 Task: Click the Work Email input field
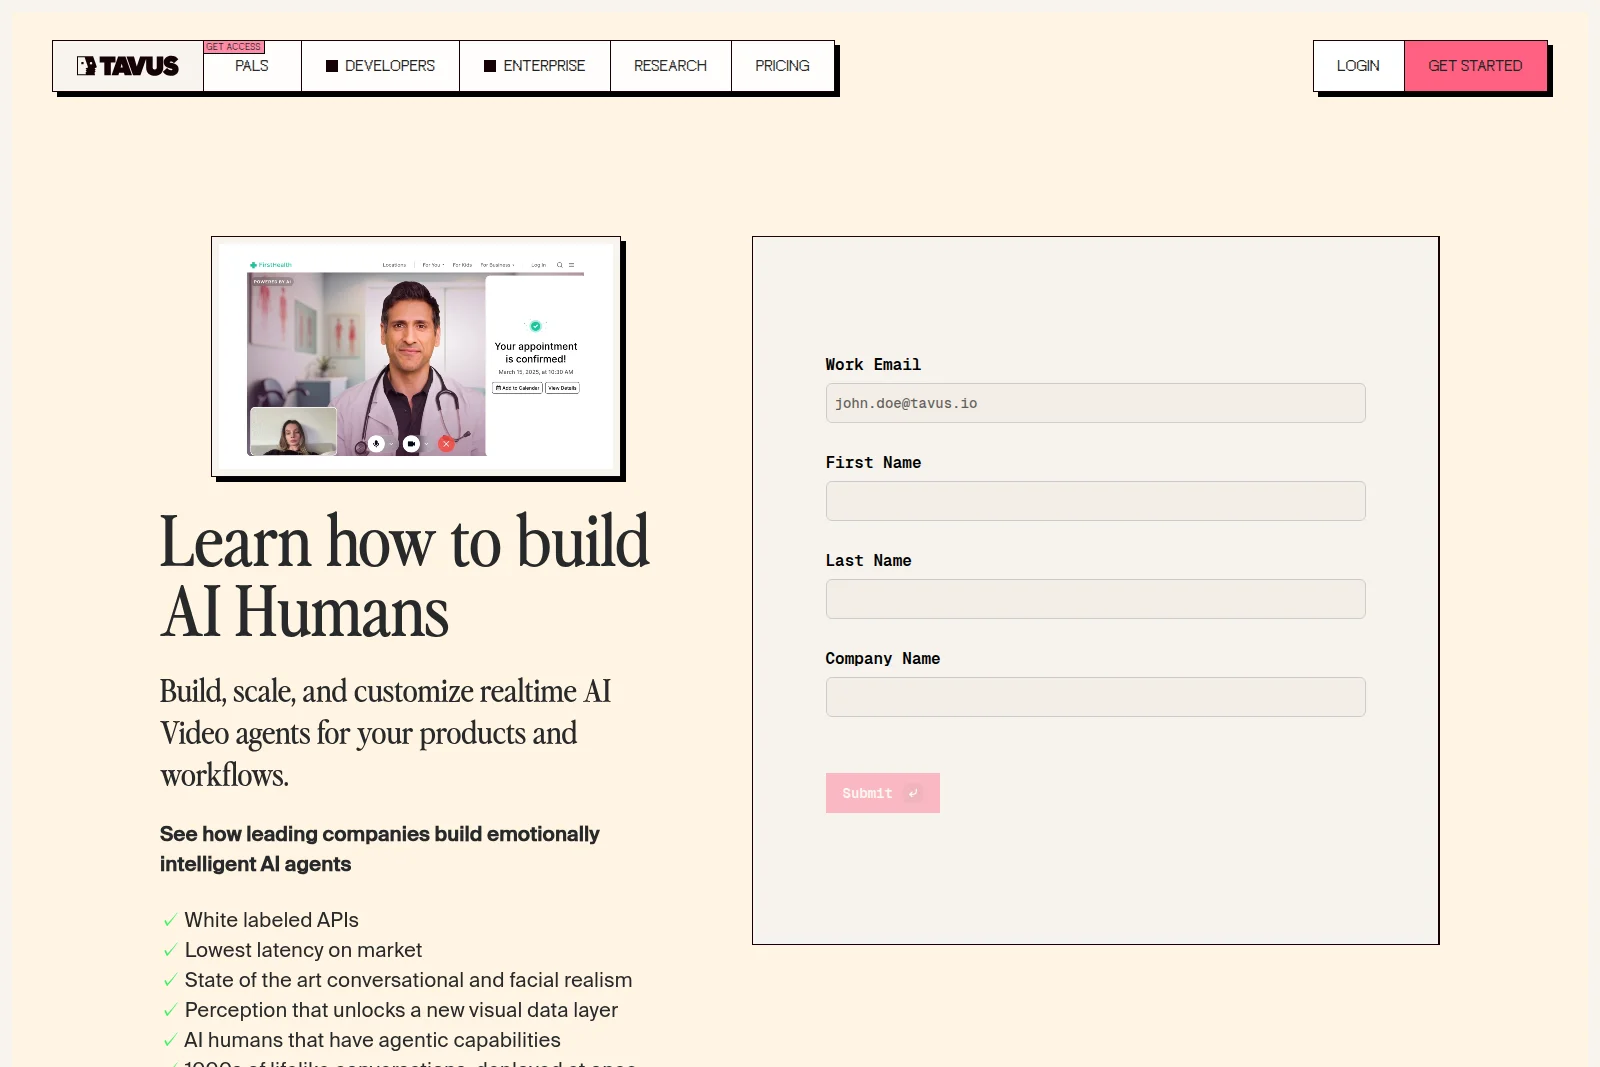click(x=1095, y=403)
